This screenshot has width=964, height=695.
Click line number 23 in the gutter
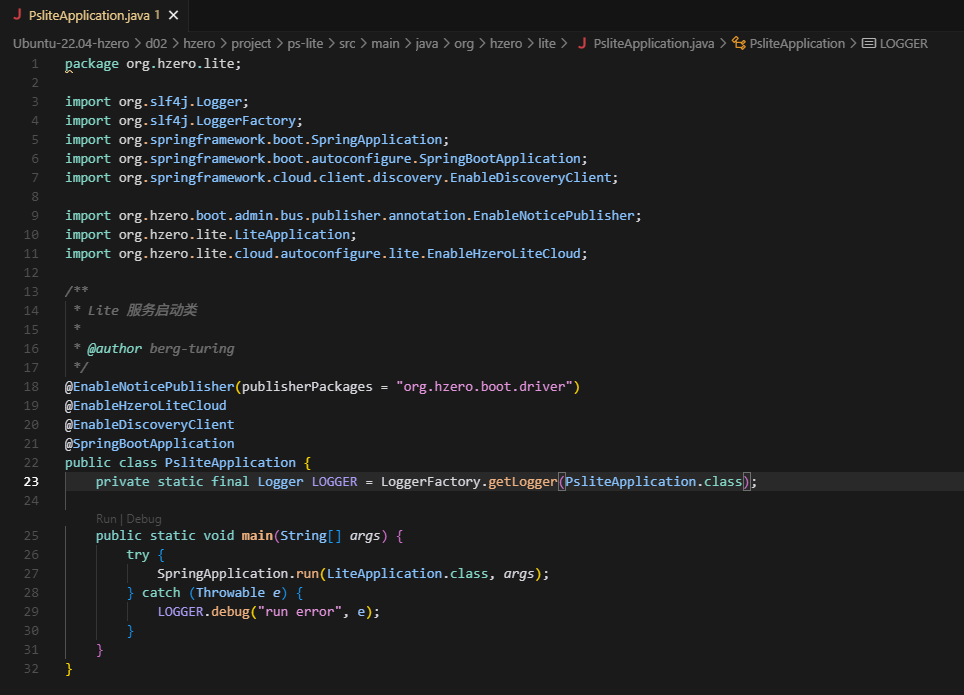click(32, 482)
